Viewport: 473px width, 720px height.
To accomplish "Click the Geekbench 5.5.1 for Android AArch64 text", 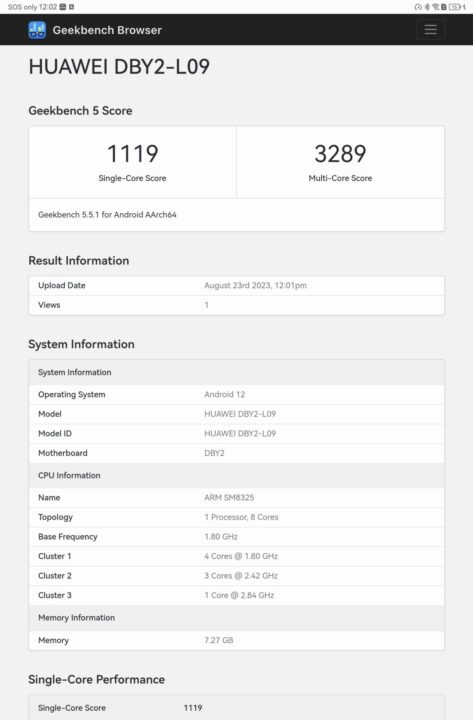I will [107, 214].
